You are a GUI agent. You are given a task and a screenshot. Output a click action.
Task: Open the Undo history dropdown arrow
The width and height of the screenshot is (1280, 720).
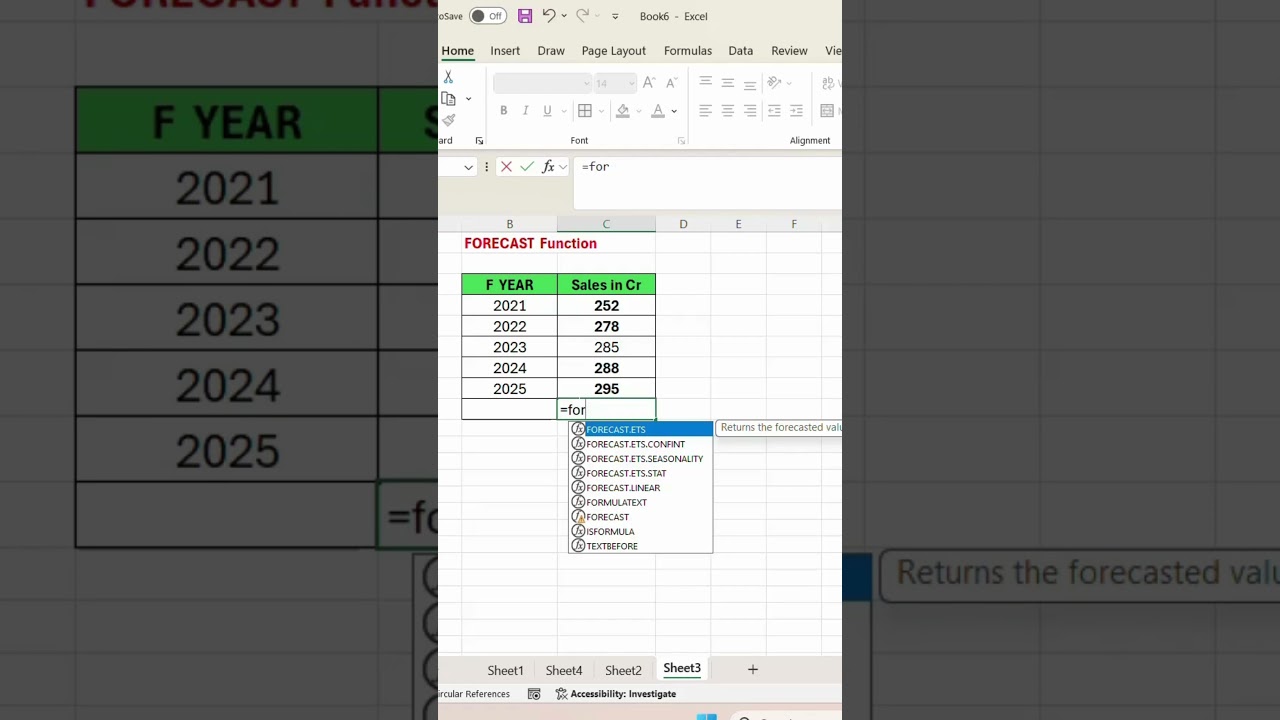(564, 16)
